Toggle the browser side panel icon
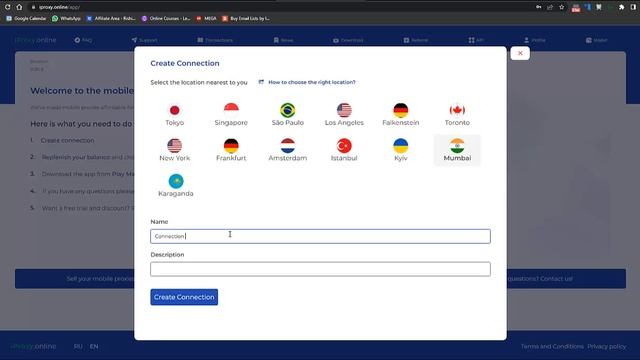The height and width of the screenshot is (360, 640). point(633,7)
